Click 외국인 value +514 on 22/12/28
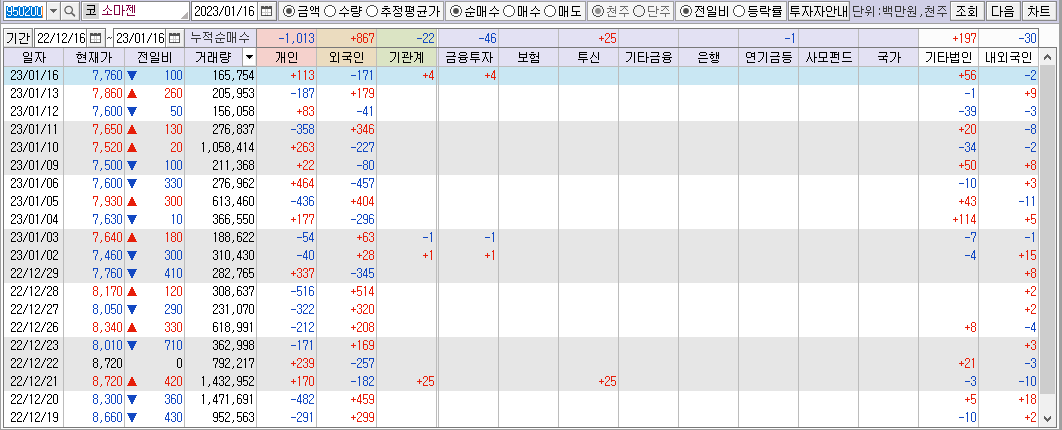 (x=347, y=291)
